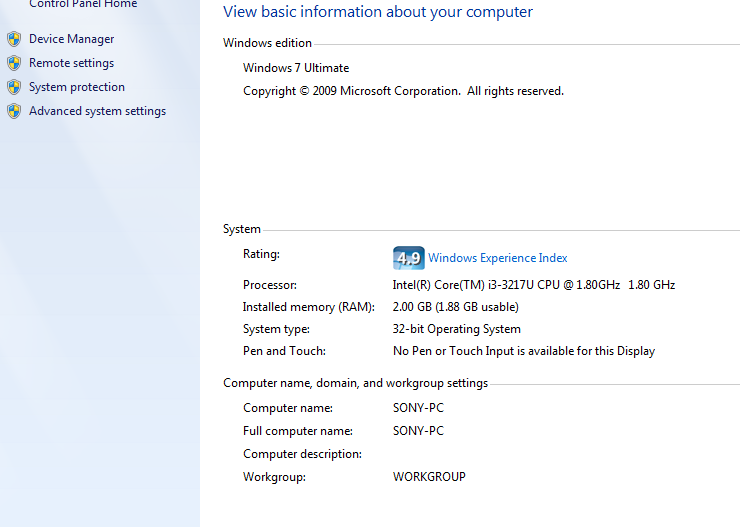Open Windows Experience Index link

[x=497, y=258]
